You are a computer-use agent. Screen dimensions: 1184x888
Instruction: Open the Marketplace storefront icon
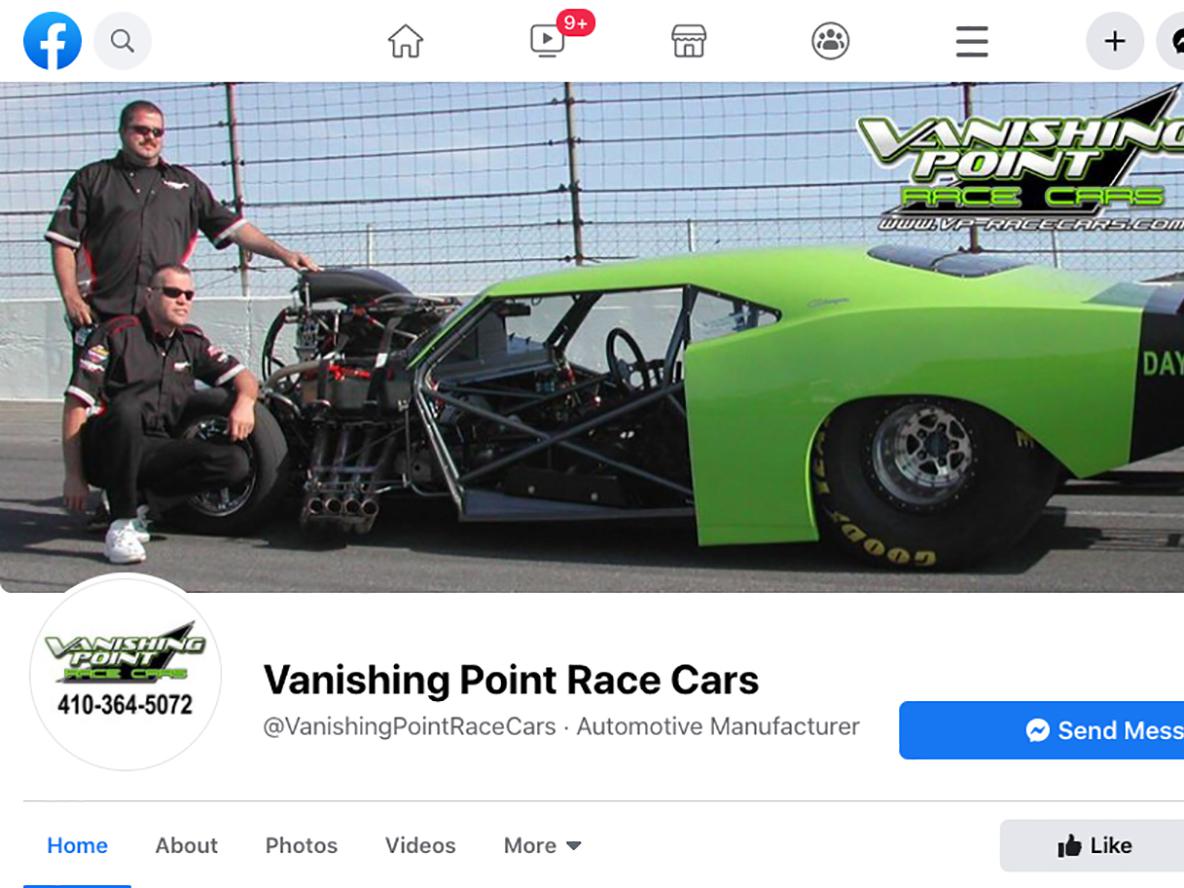689,41
